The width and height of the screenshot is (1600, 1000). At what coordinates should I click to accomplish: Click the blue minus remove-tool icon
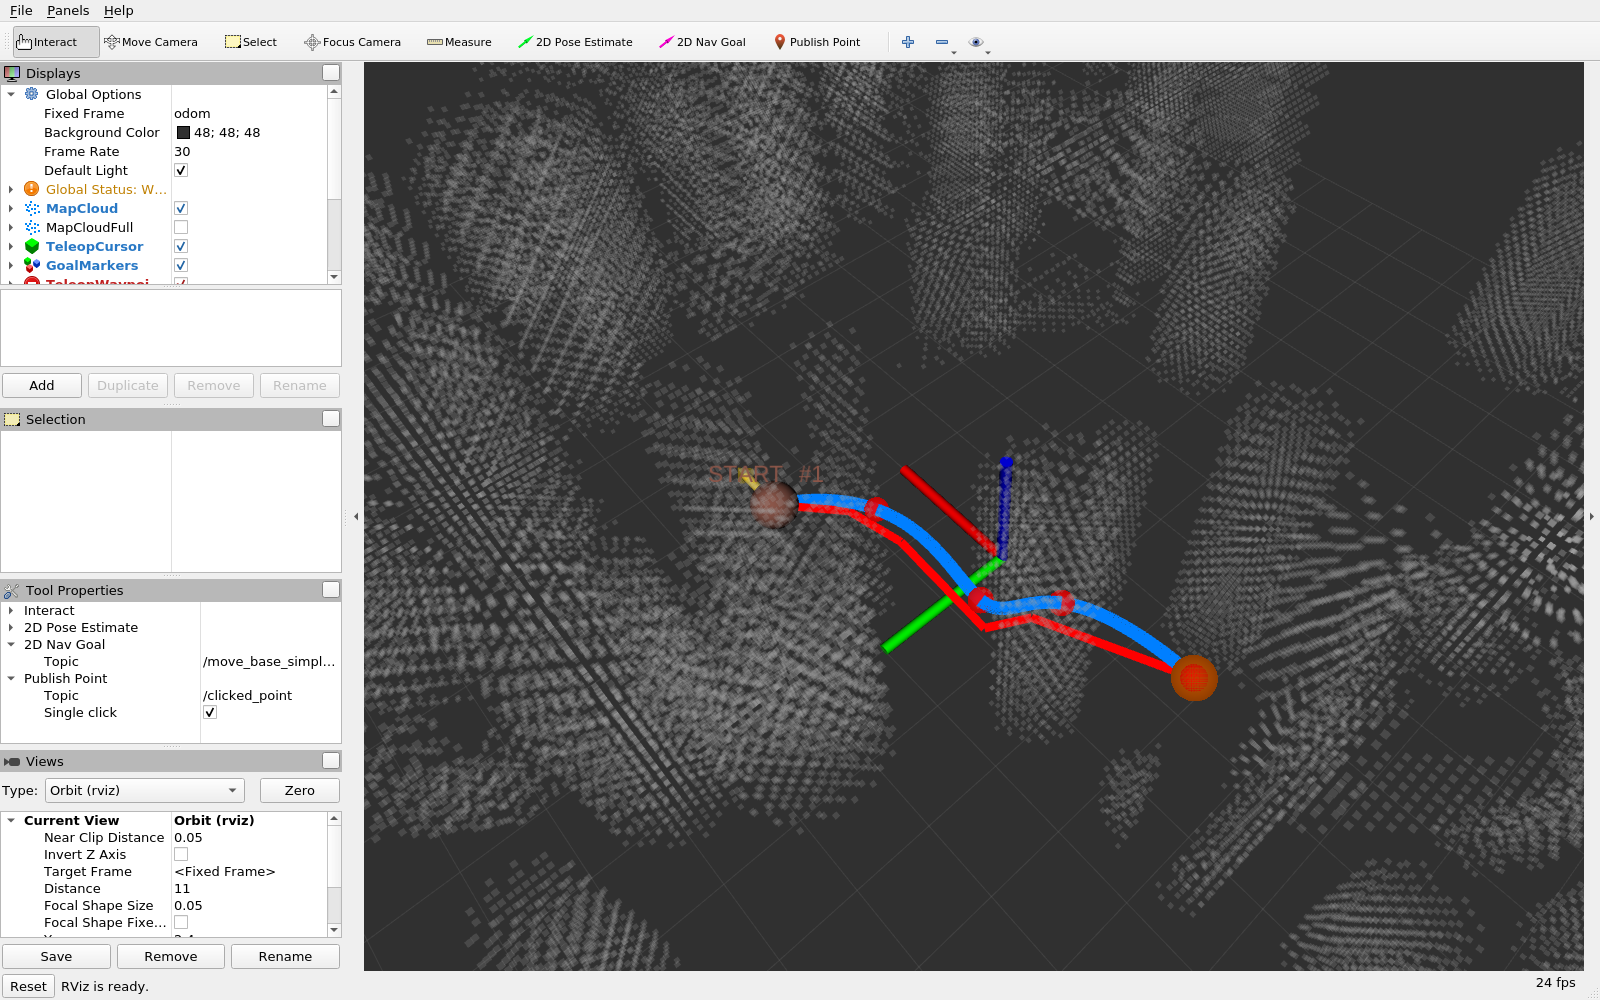pos(942,42)
